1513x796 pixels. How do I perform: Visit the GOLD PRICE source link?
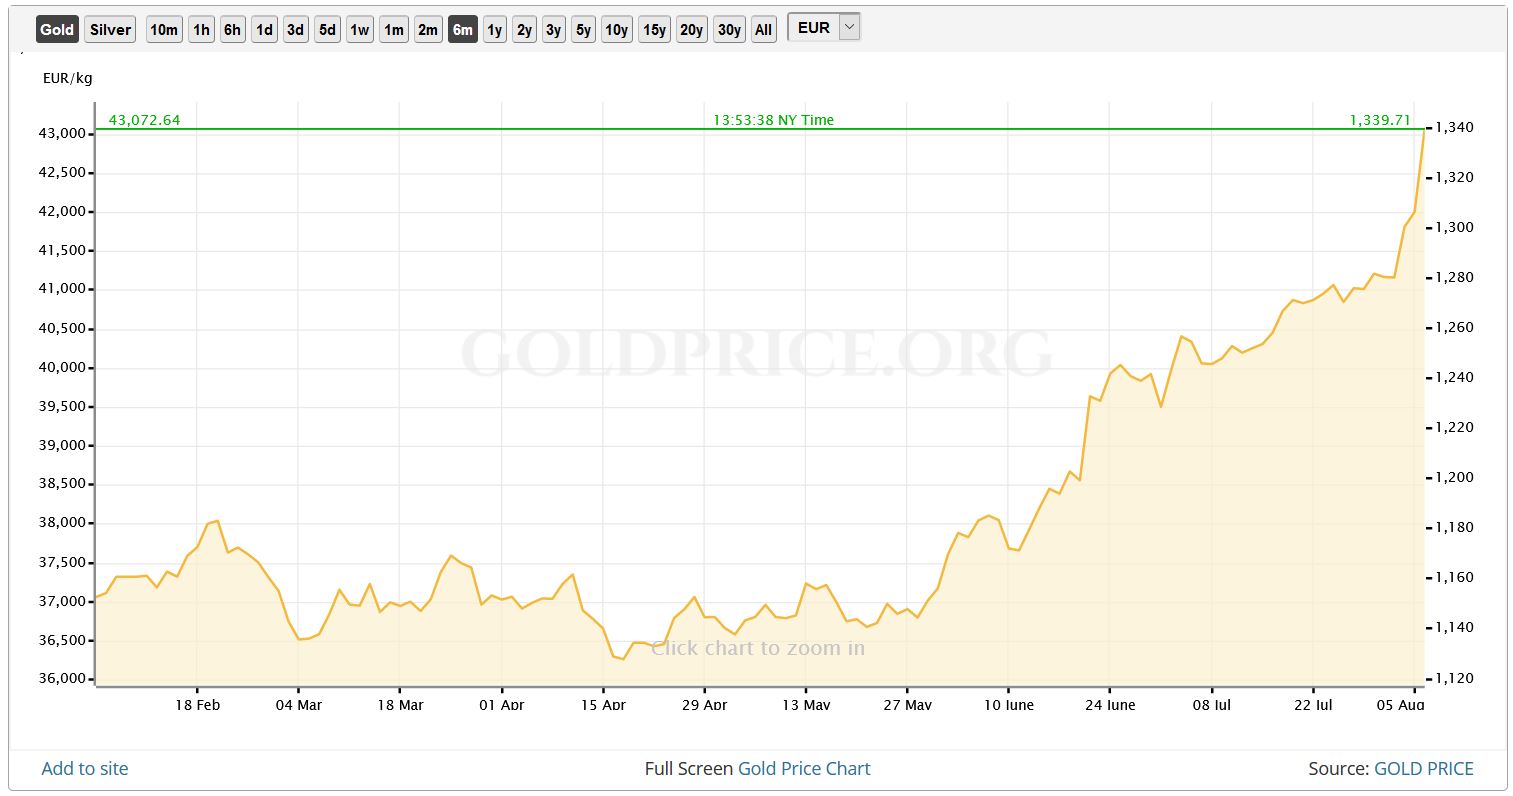[x=1424, y=768]
